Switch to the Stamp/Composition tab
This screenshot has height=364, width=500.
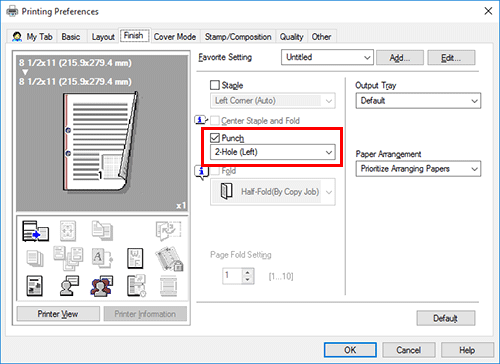pos(238,37)
